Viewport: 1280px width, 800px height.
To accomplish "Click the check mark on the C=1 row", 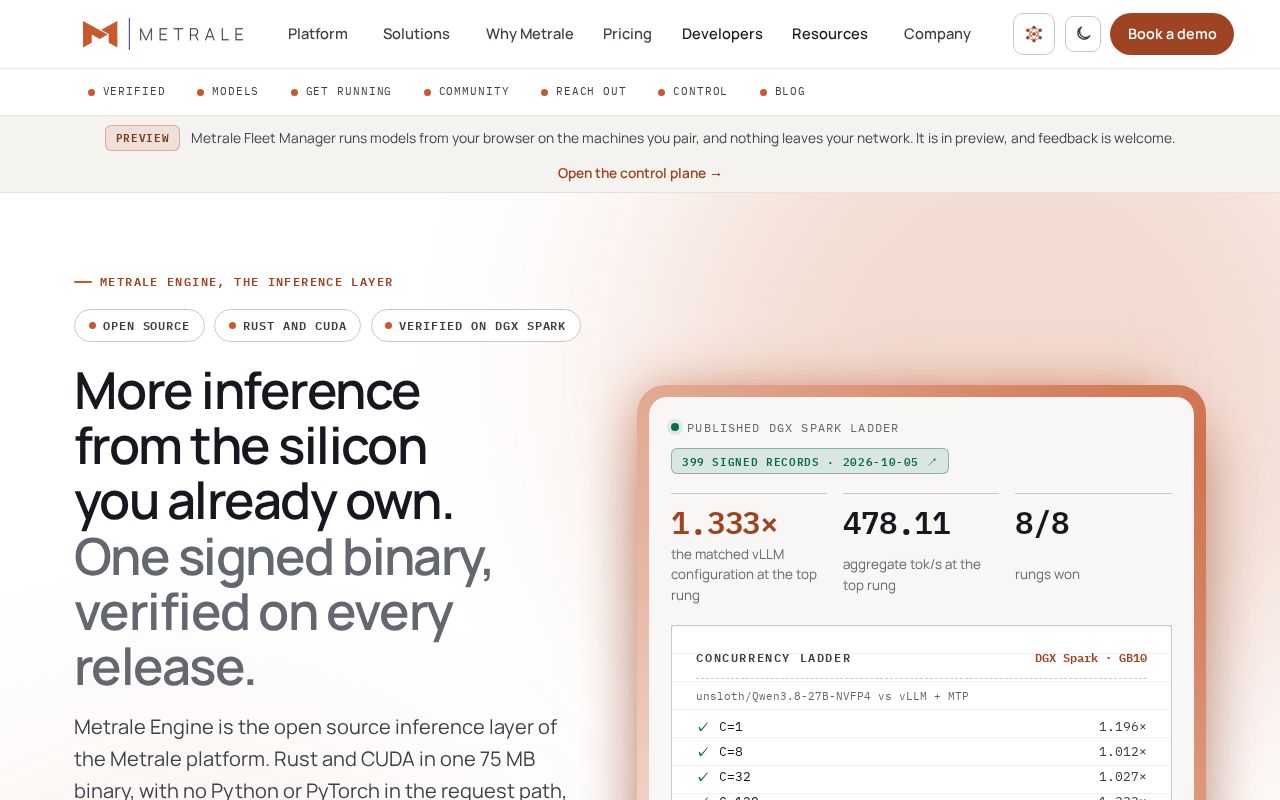I will (x=703, y=727).
